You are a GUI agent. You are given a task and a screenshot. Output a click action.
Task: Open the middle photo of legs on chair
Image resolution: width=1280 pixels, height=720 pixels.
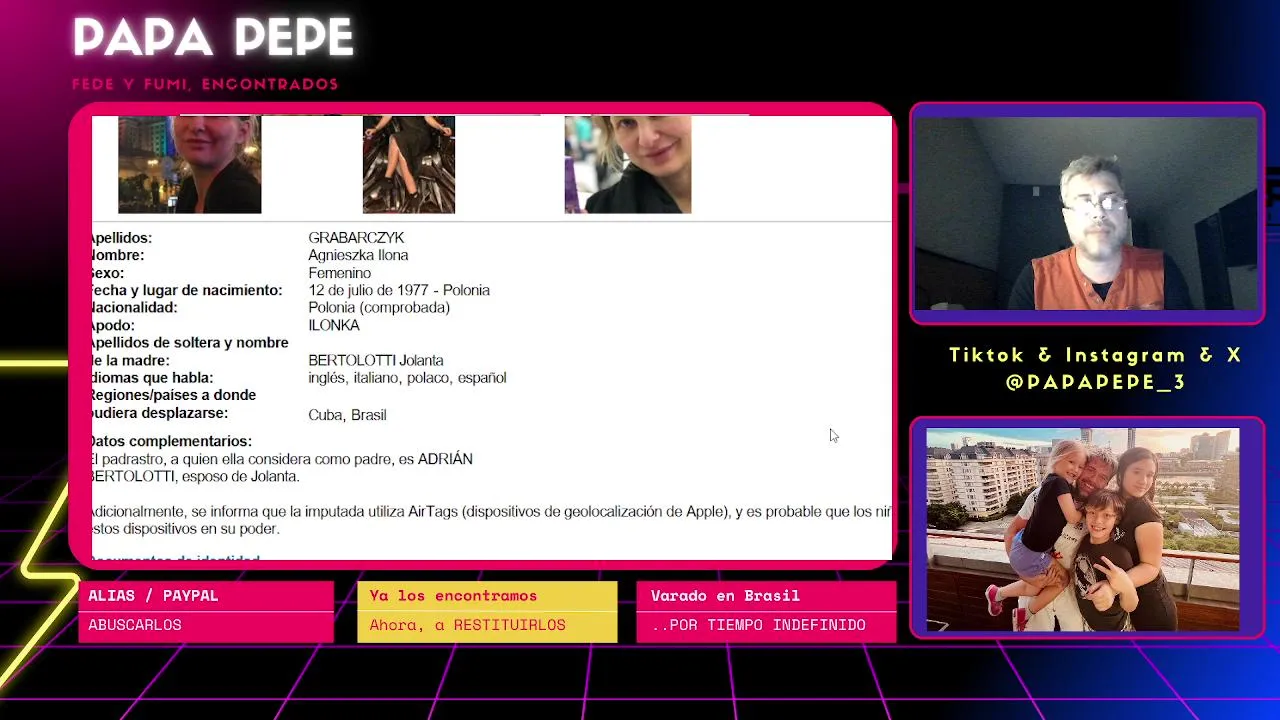click(x=408, y=164)
